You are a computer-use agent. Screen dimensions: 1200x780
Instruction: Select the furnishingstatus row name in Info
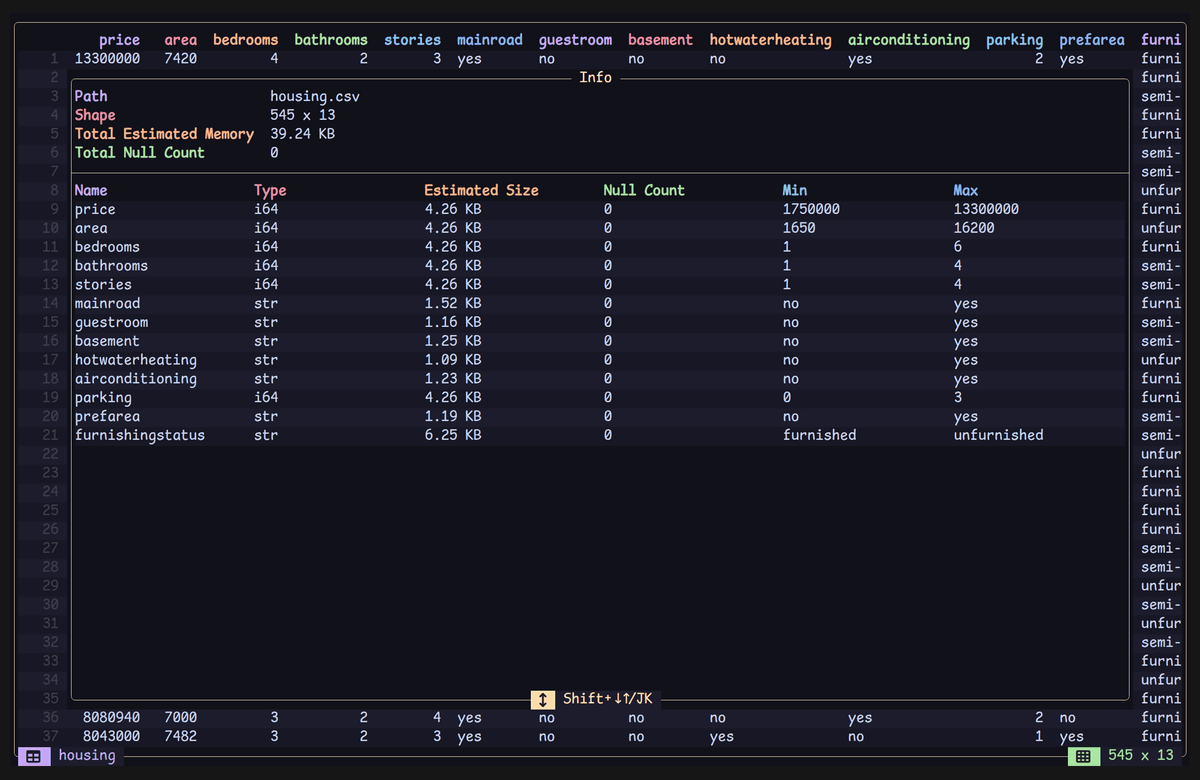point(140,435)
